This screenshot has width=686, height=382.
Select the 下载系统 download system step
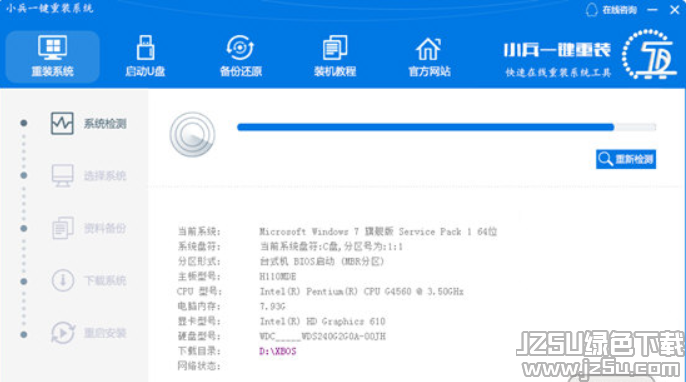pyautogui.click(x=89, y=280)
